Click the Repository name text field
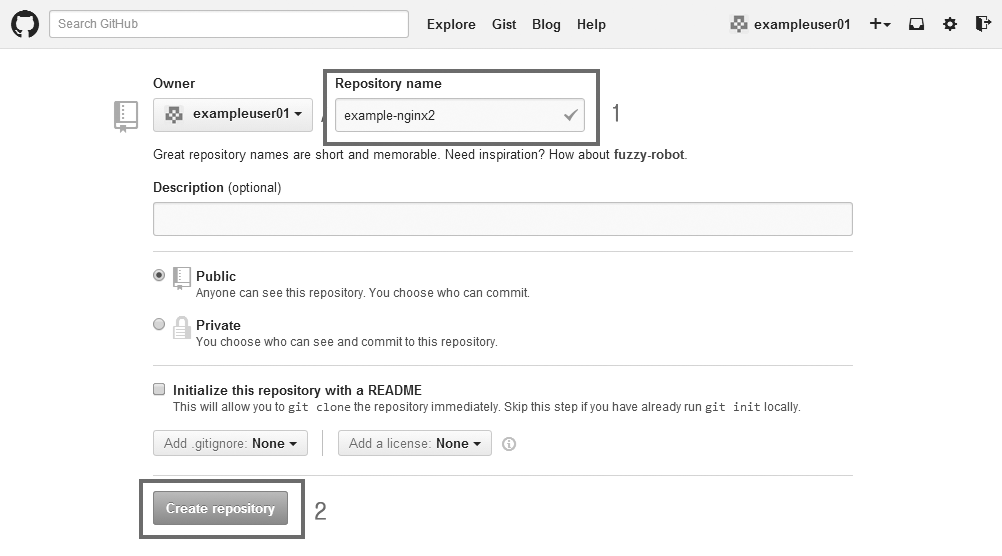Screen dimensions: 1002x556 click(x=448, y=115)
